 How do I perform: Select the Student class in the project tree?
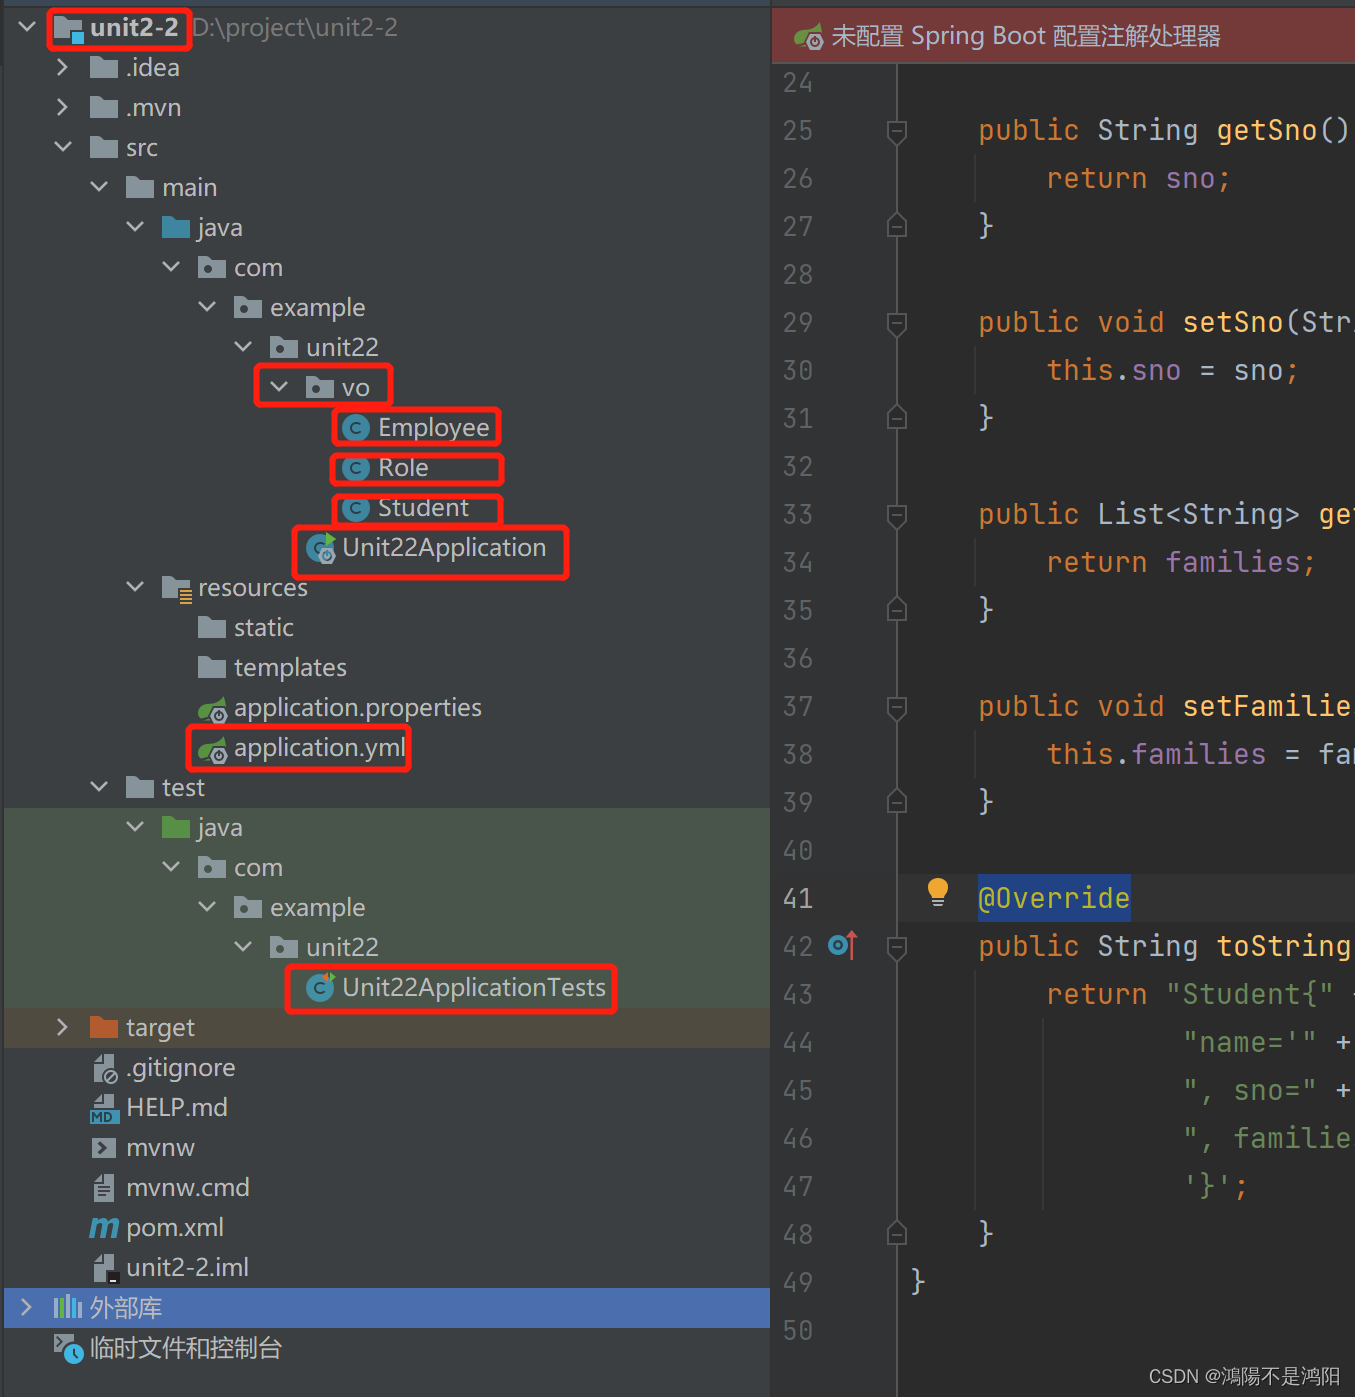(x=424, y=508)
